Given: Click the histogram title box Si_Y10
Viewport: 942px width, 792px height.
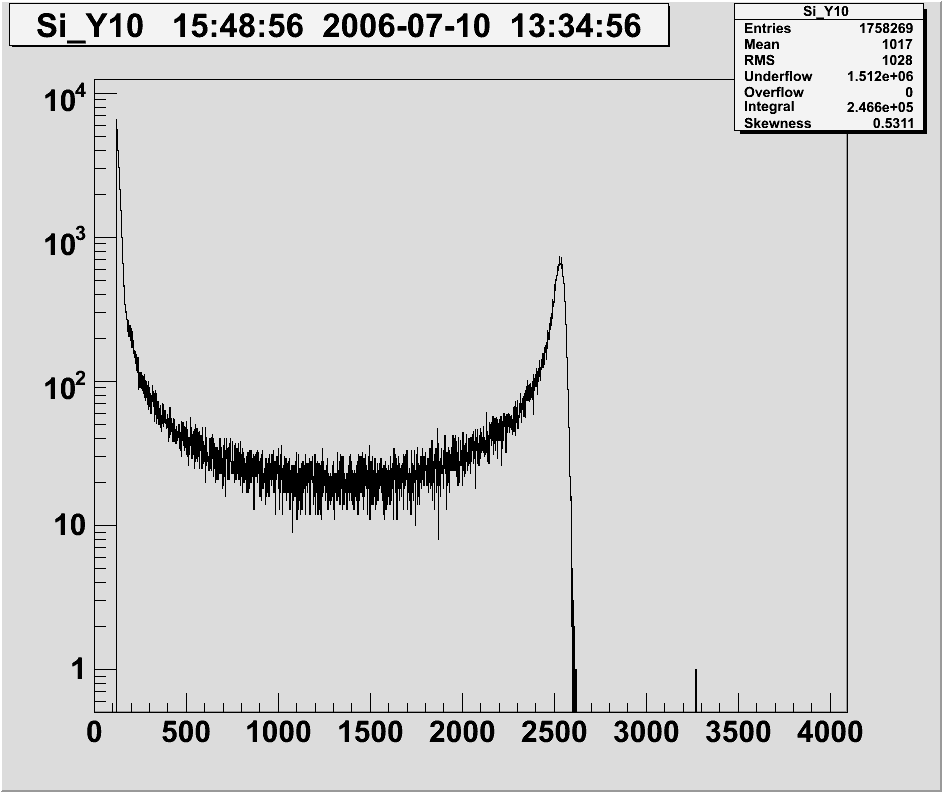Looking at the screenshot, I should click(x=338, y=25).
